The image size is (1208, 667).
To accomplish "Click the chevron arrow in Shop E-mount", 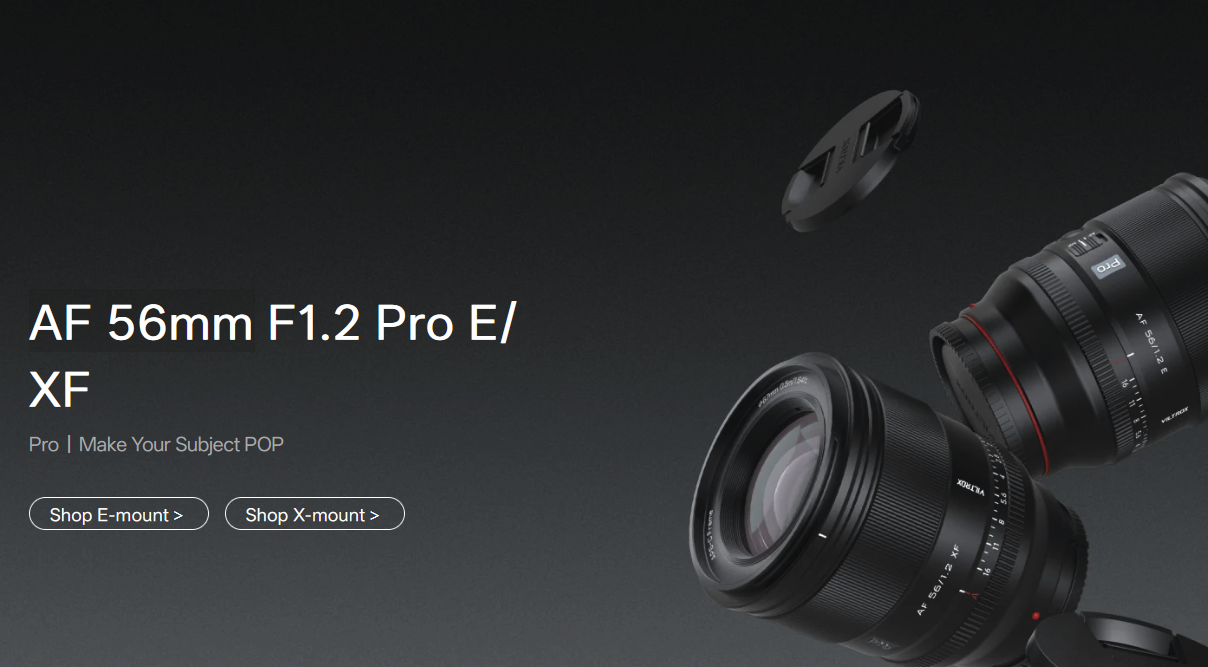I will coord(178,515).
